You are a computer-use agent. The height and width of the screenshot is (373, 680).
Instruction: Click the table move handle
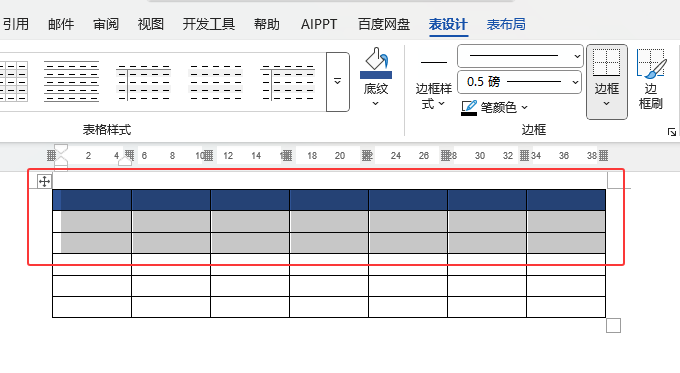(44, 181)
